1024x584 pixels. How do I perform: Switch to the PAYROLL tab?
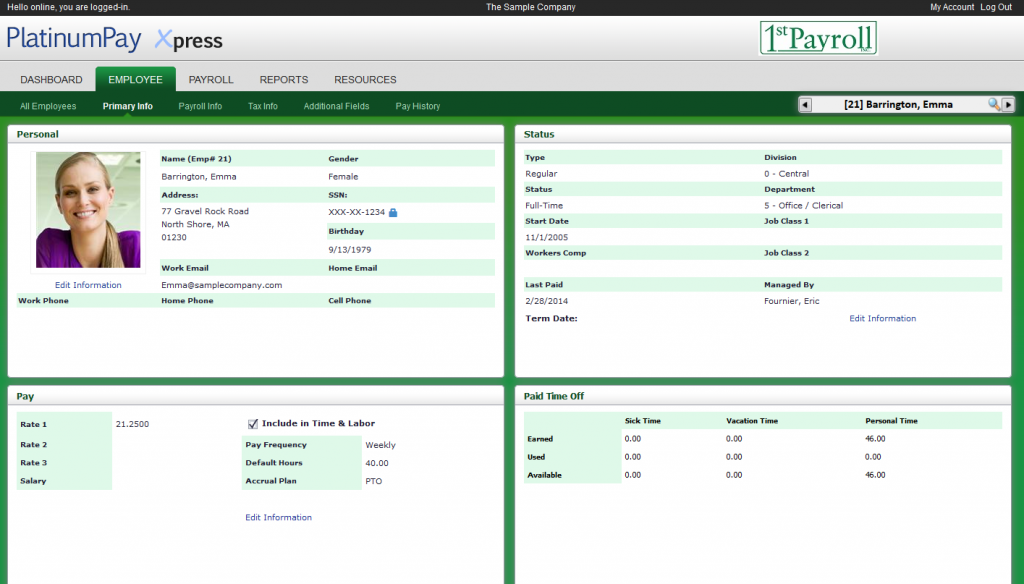[211, 80]
